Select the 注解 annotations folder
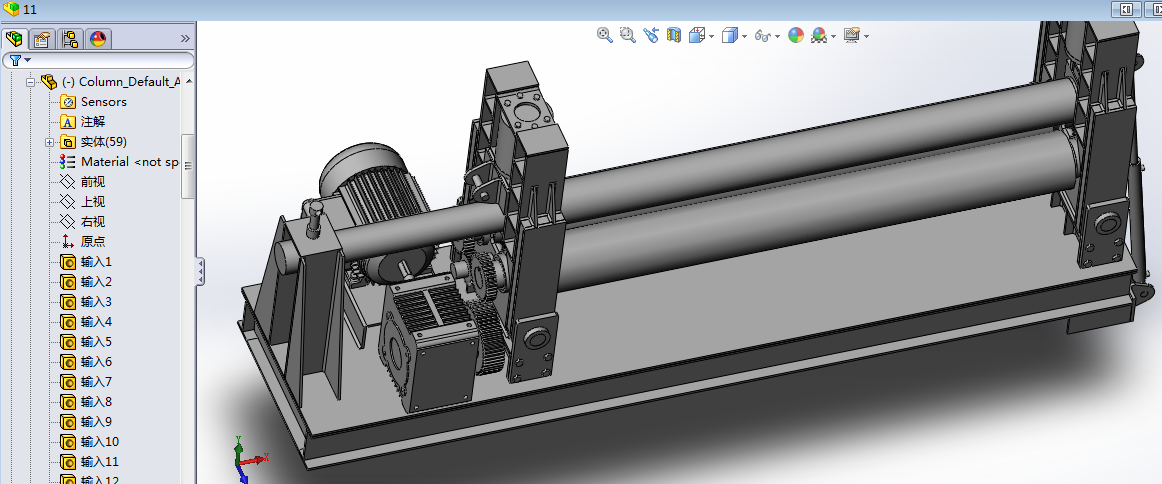1162x484 pixels. pos(83,122)
